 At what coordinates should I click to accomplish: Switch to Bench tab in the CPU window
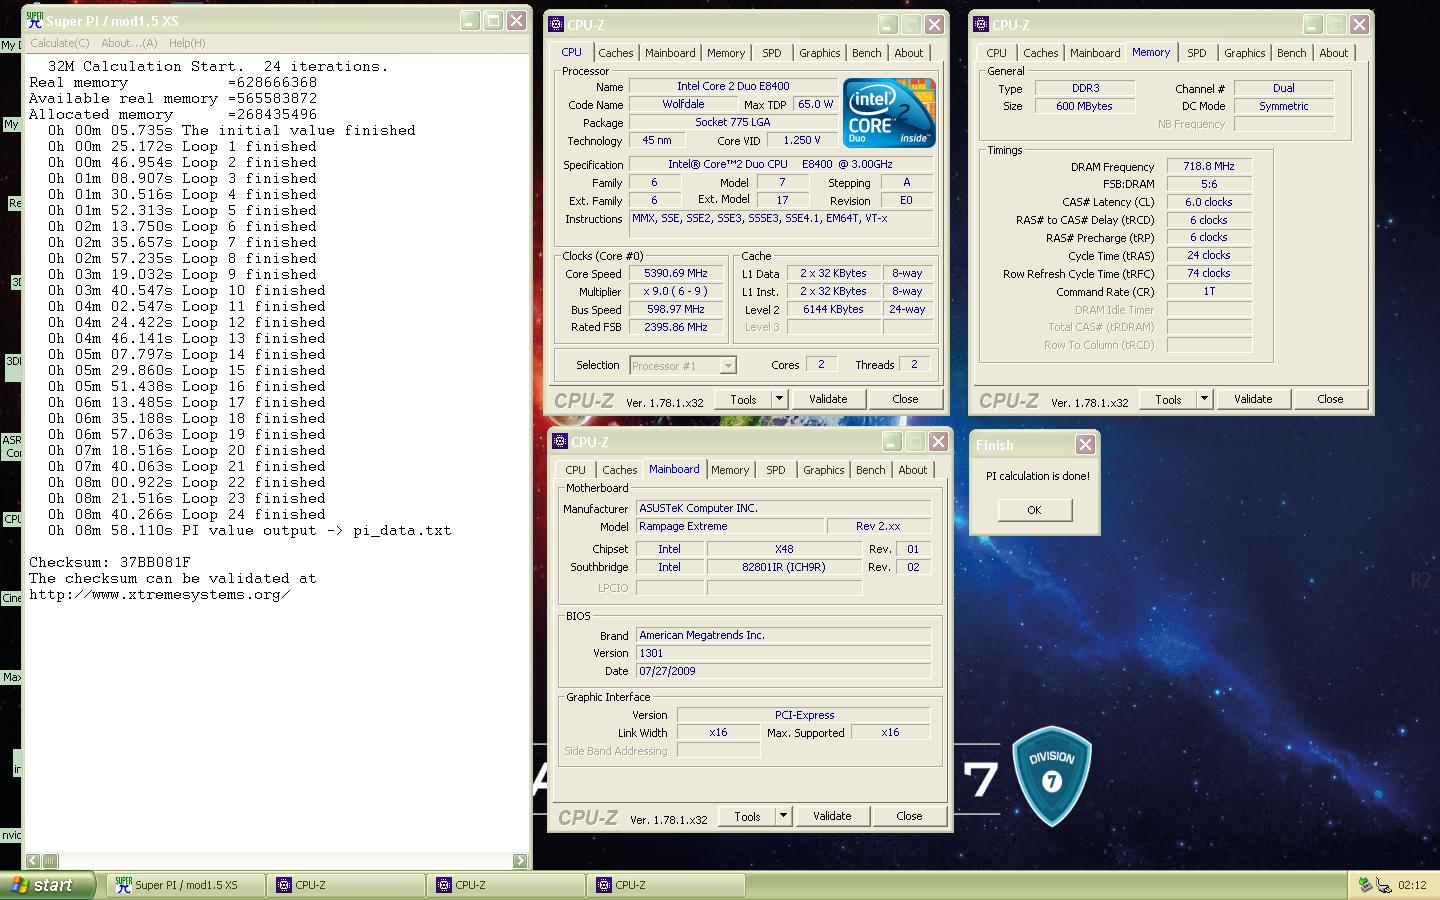(x=867, y=53)
